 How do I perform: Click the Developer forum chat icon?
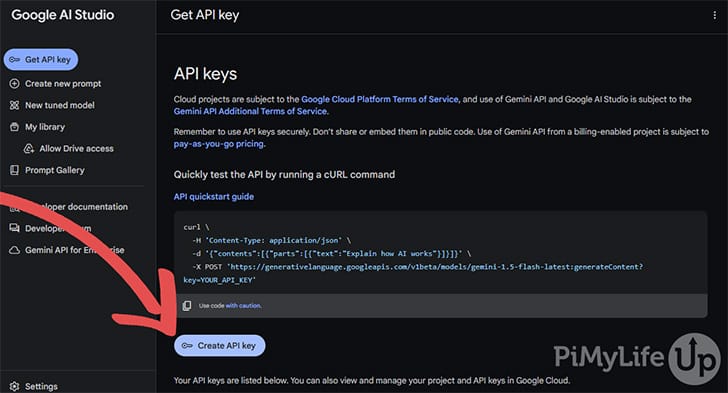(14, 228)
